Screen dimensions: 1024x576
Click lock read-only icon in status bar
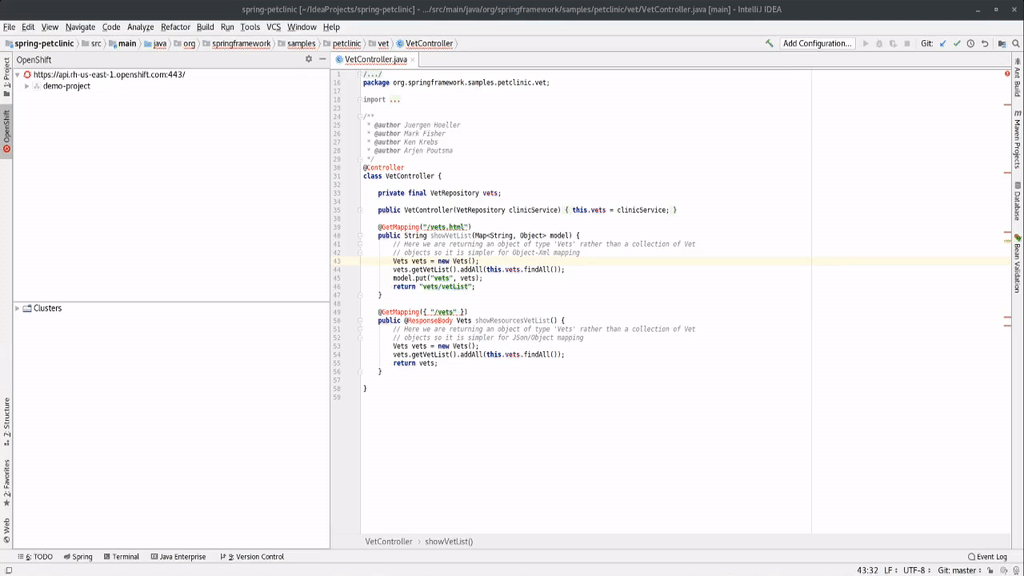[x=991, y=570]
